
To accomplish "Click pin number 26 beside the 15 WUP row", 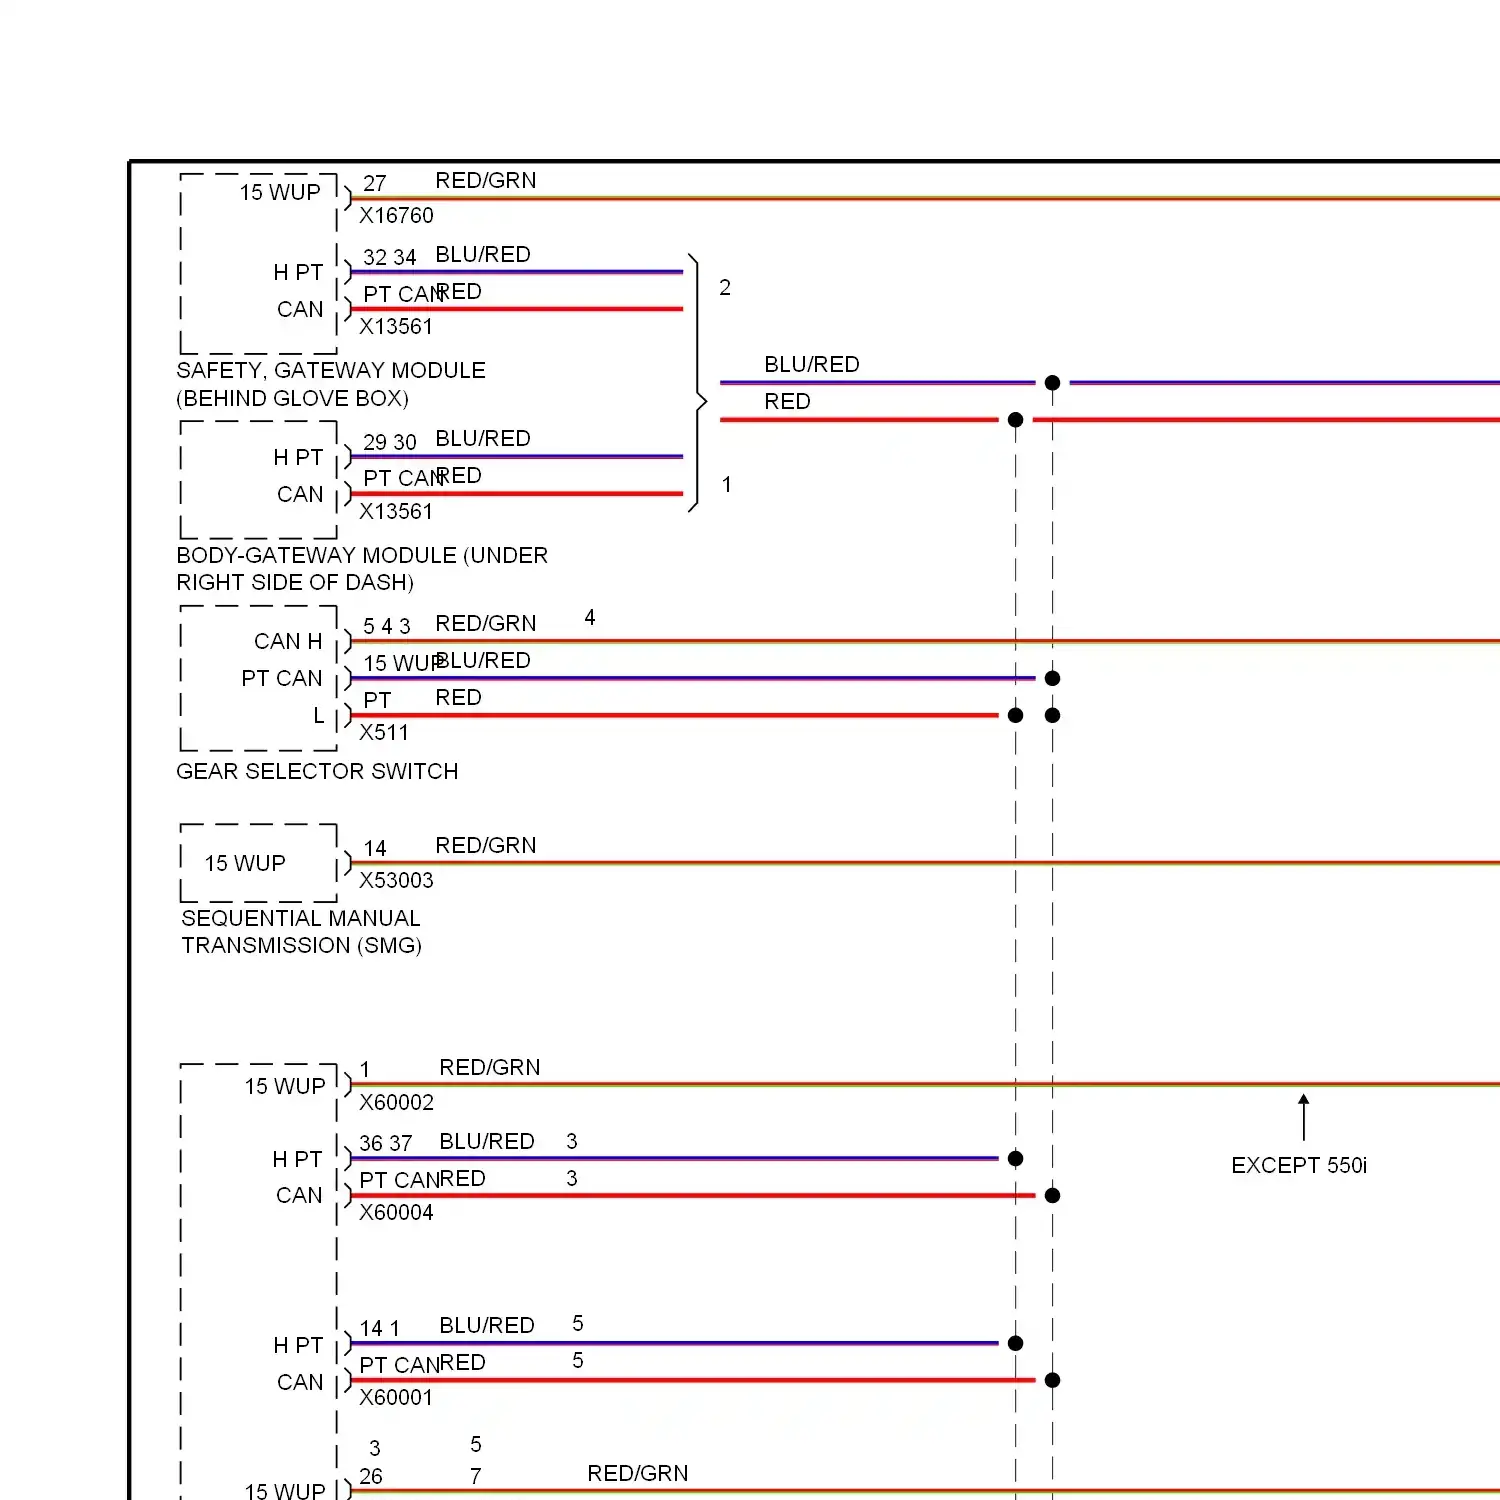I will [371, 1476].
